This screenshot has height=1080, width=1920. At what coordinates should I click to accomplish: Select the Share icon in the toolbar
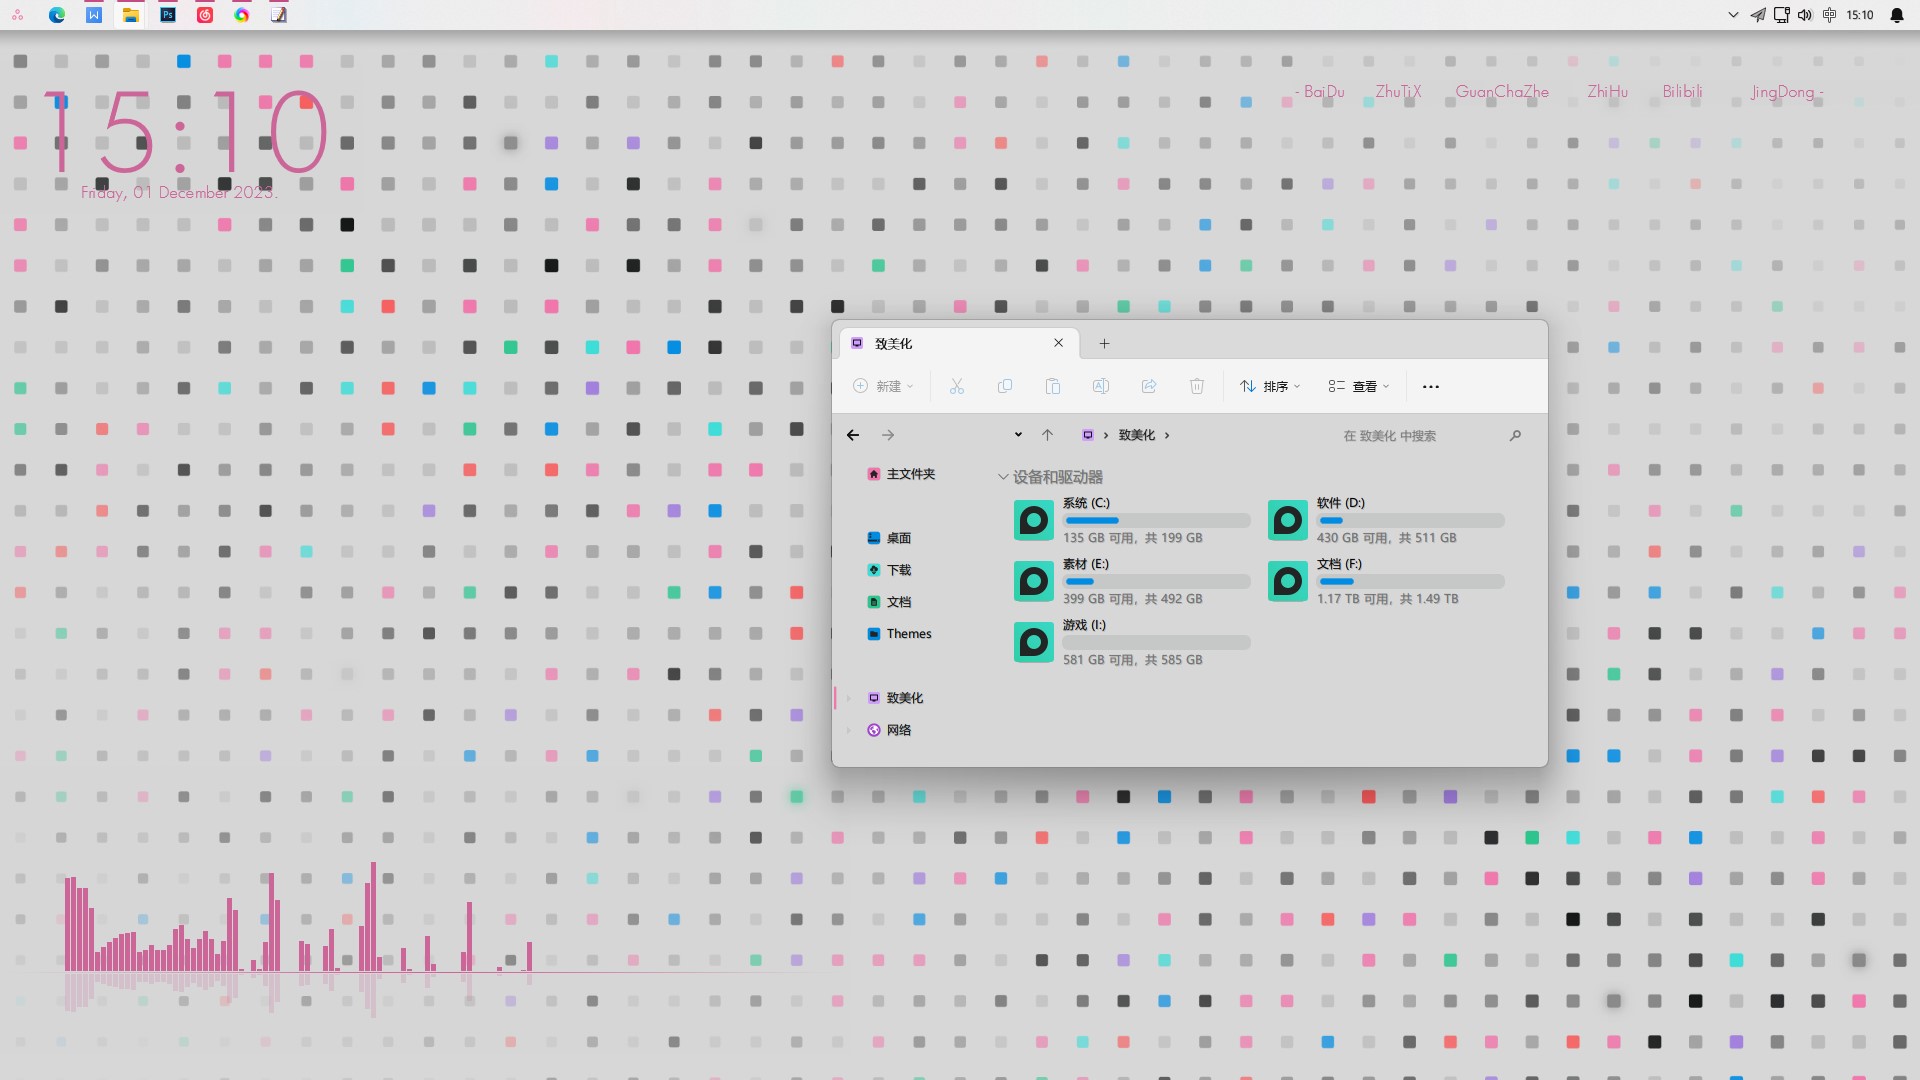pos(1148,386)
